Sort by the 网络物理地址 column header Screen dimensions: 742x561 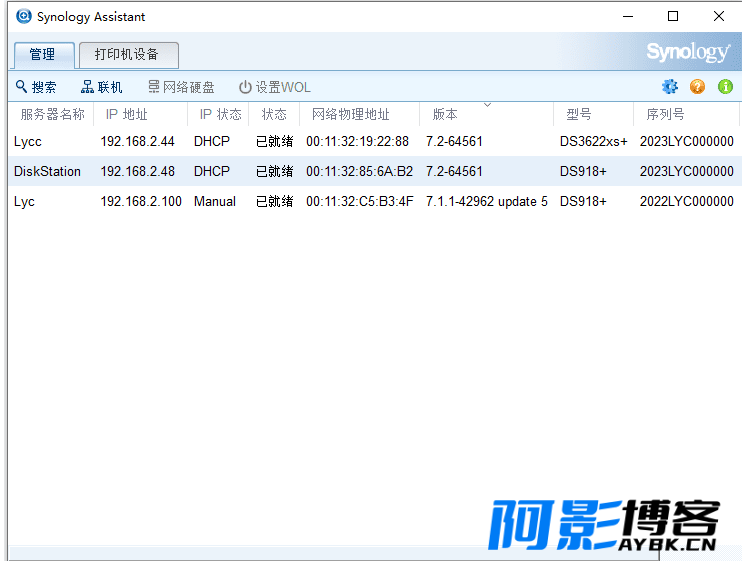click(x=360, y=114)
